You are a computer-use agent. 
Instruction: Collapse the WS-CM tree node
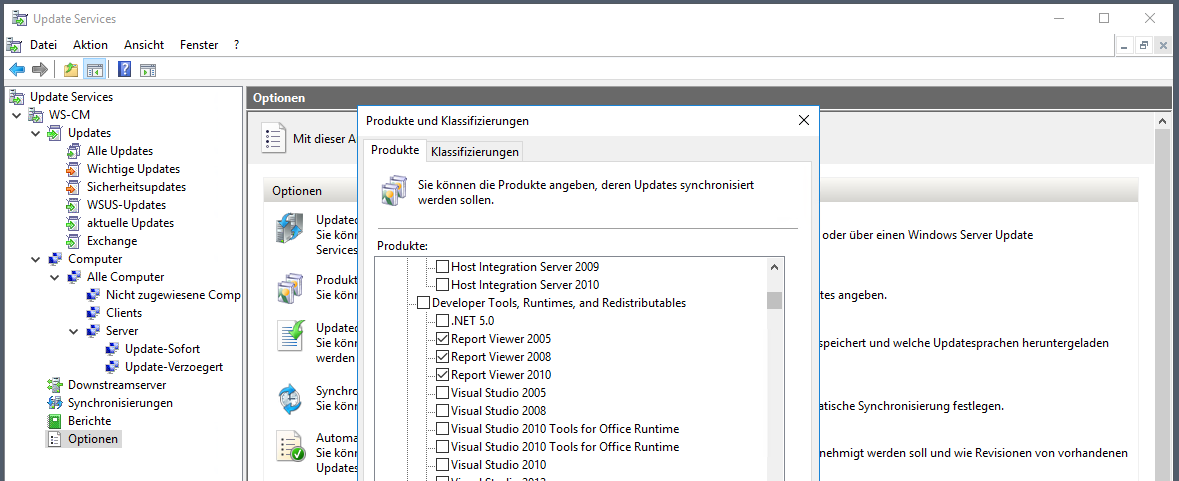coord(17,115)
